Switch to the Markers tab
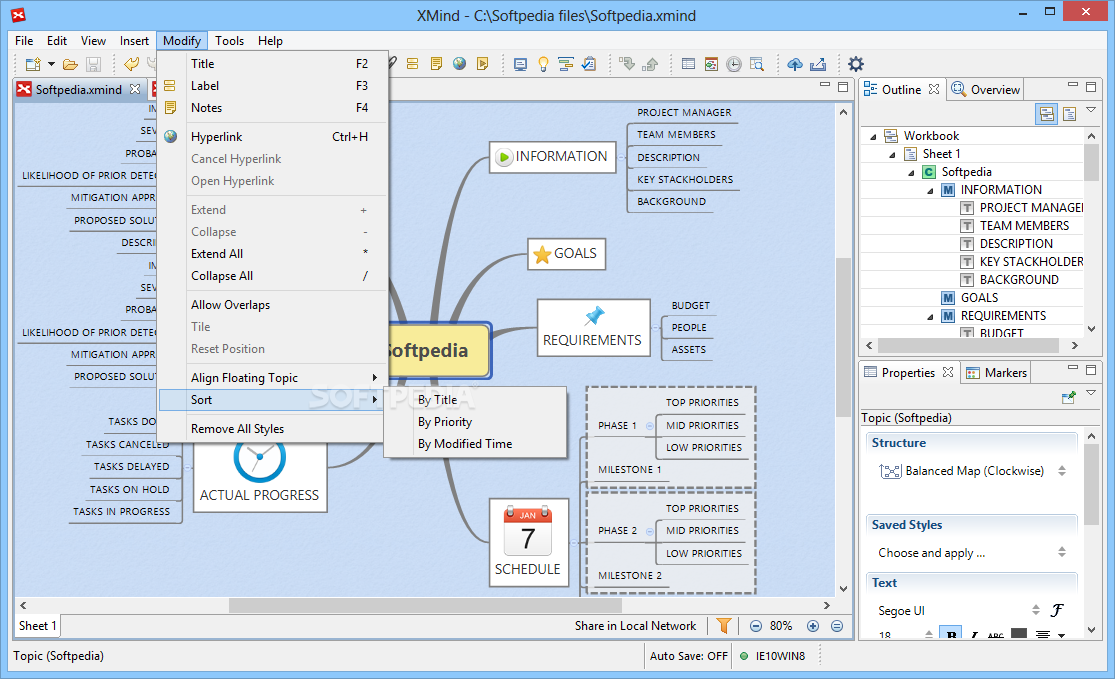This screenshot has height=679, width=1115. coord(996,373)
